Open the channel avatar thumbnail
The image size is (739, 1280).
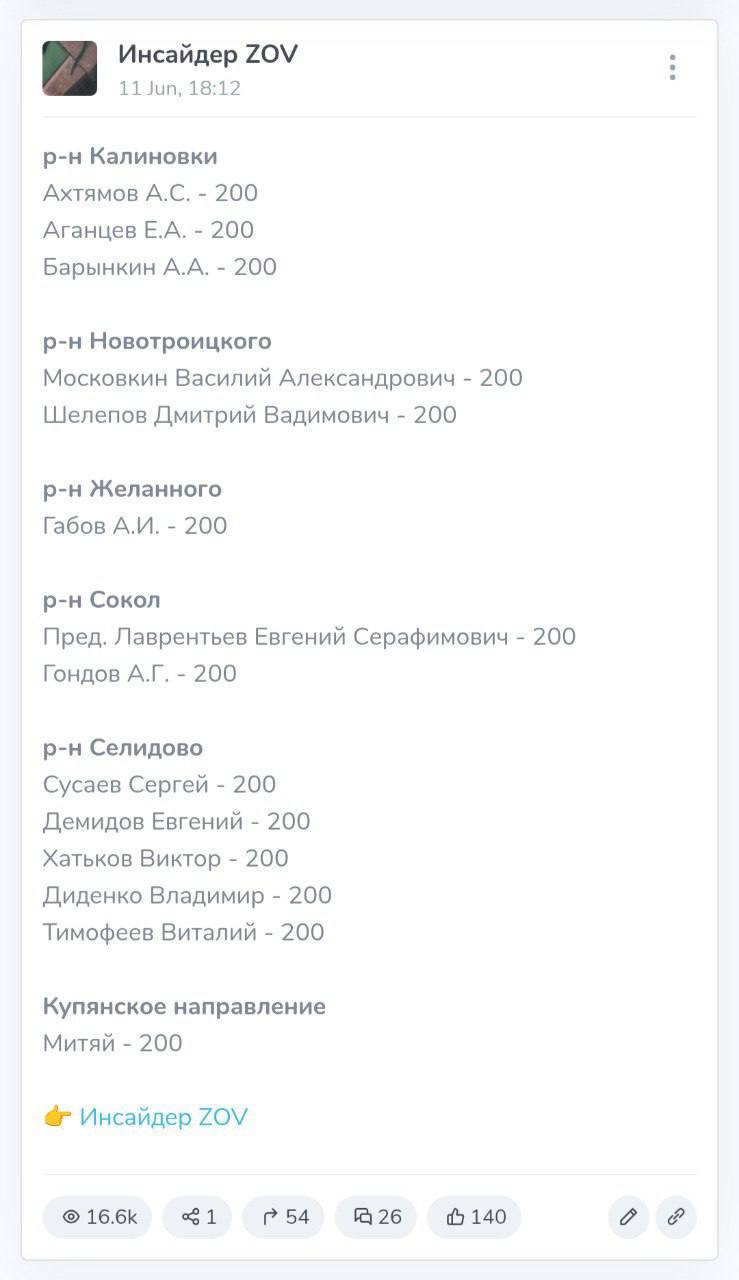tap(70, 68)
